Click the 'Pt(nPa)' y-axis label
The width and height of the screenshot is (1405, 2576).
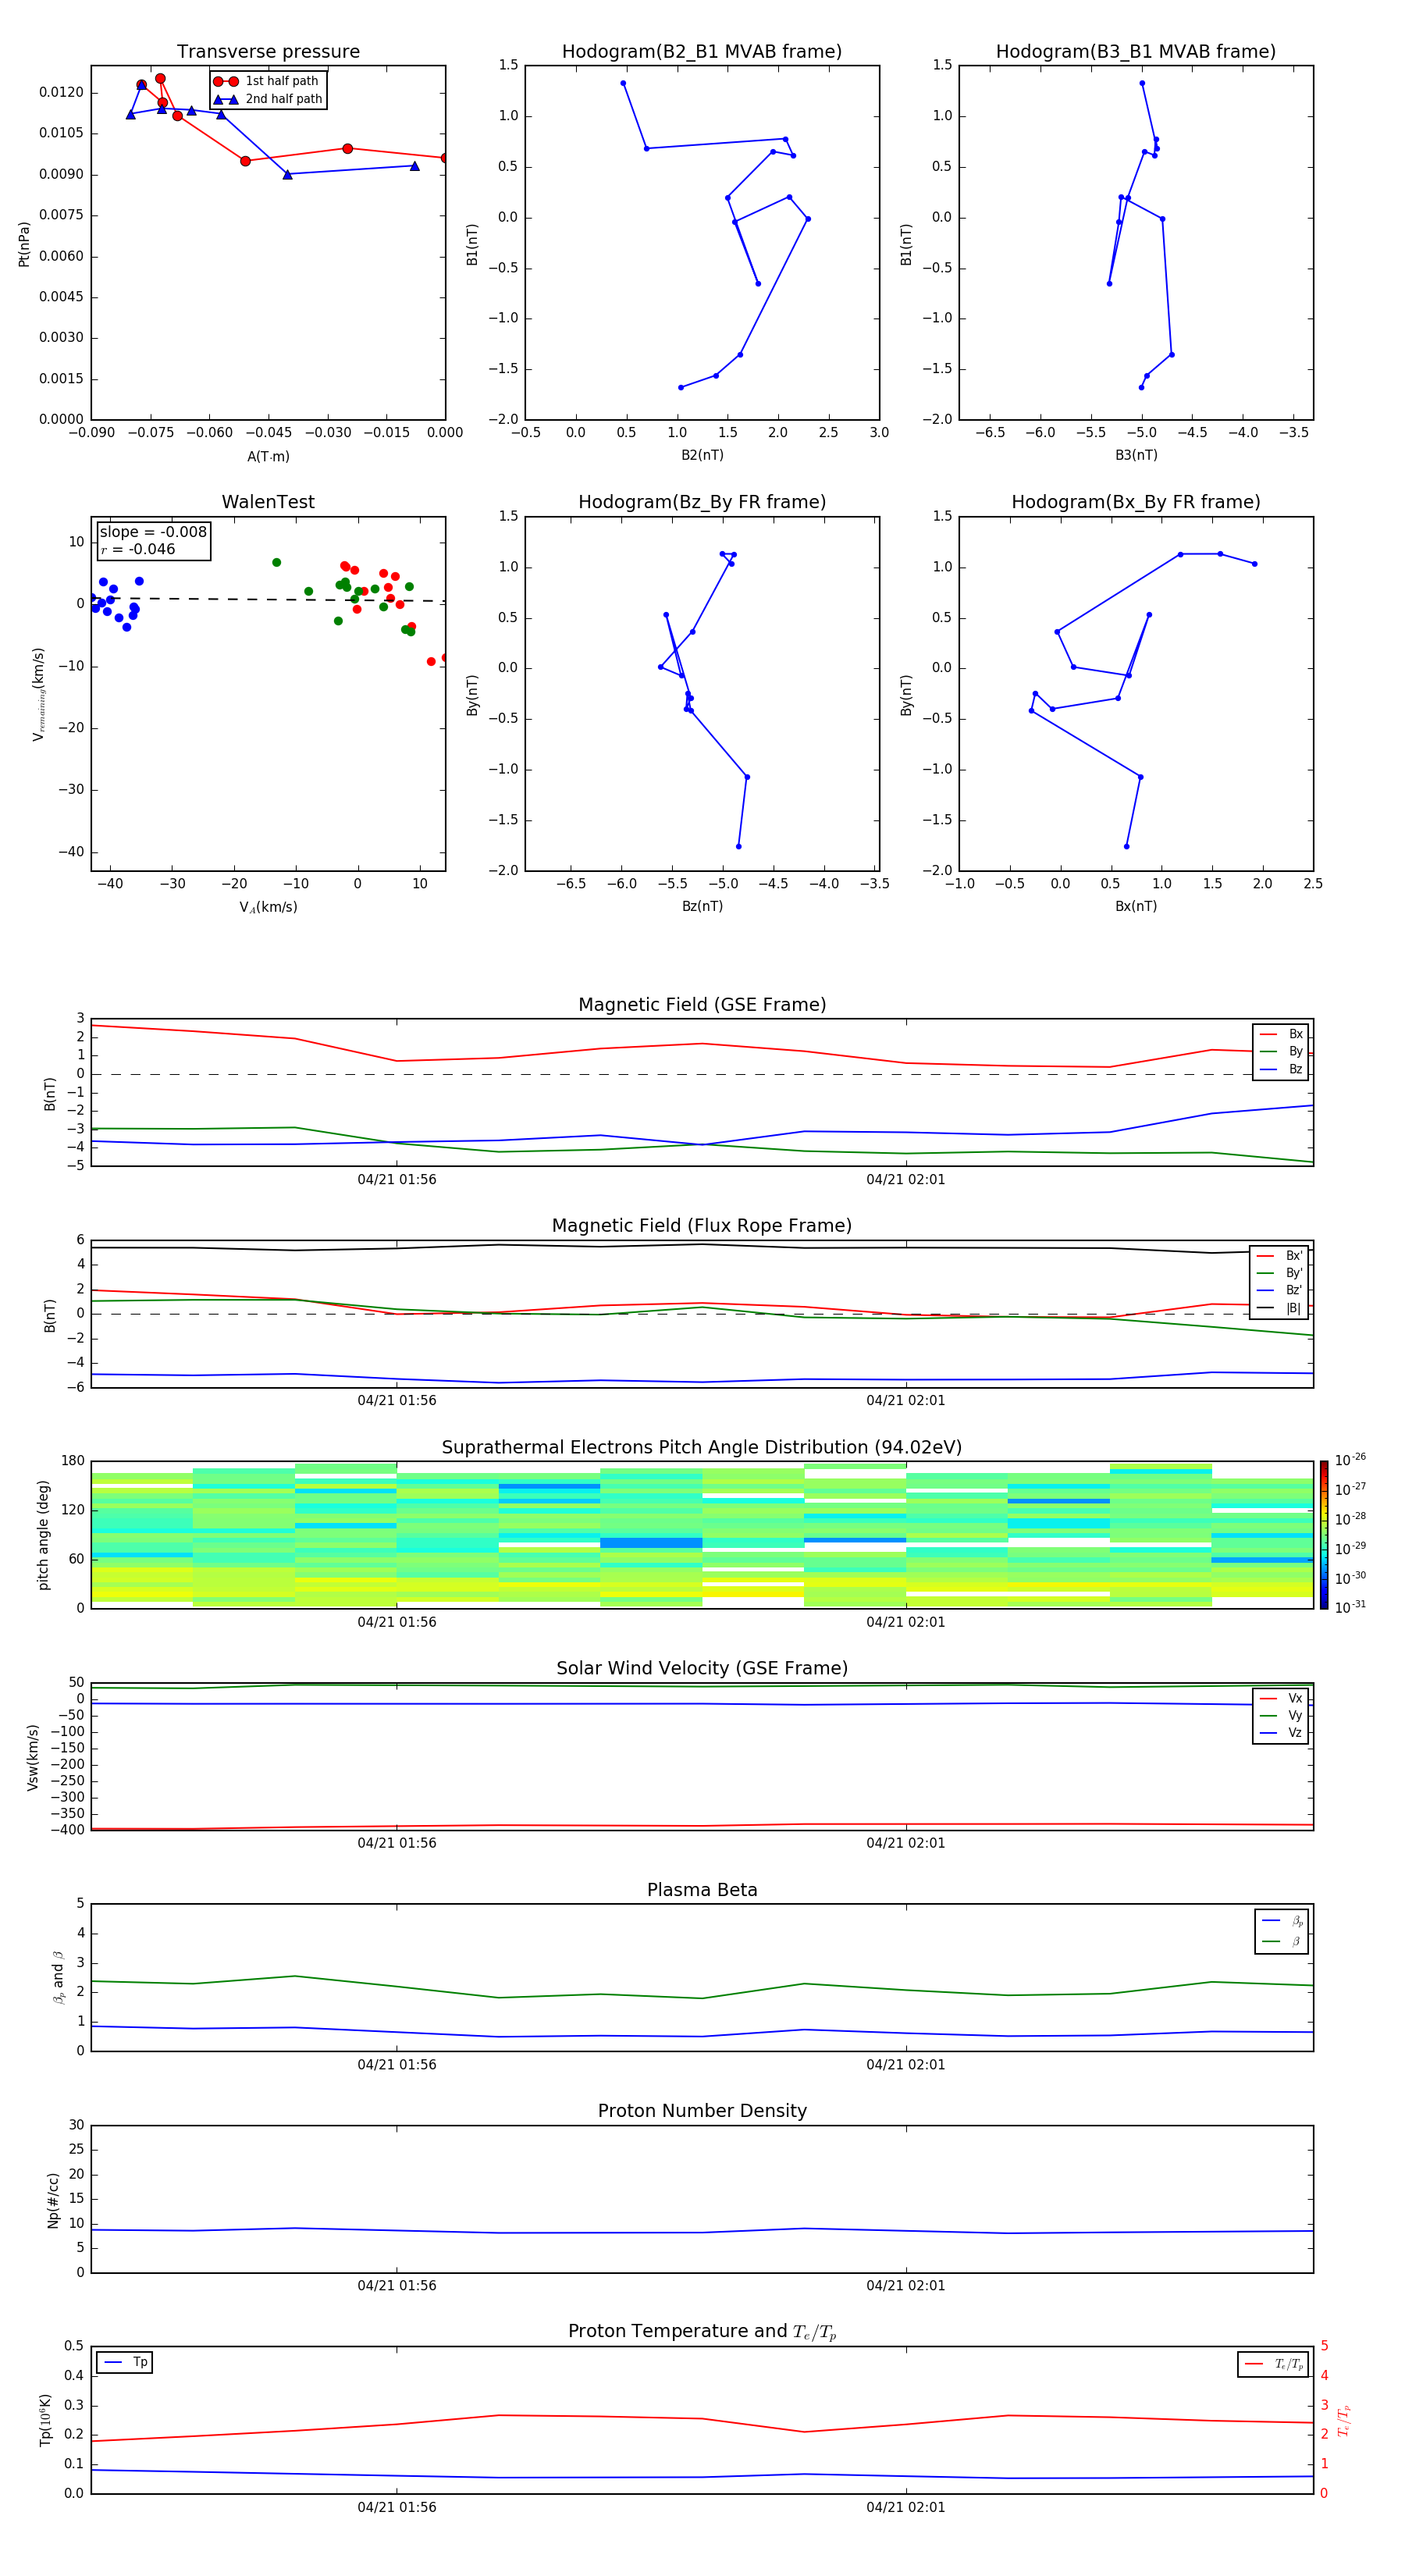click(x=24, y=244)
